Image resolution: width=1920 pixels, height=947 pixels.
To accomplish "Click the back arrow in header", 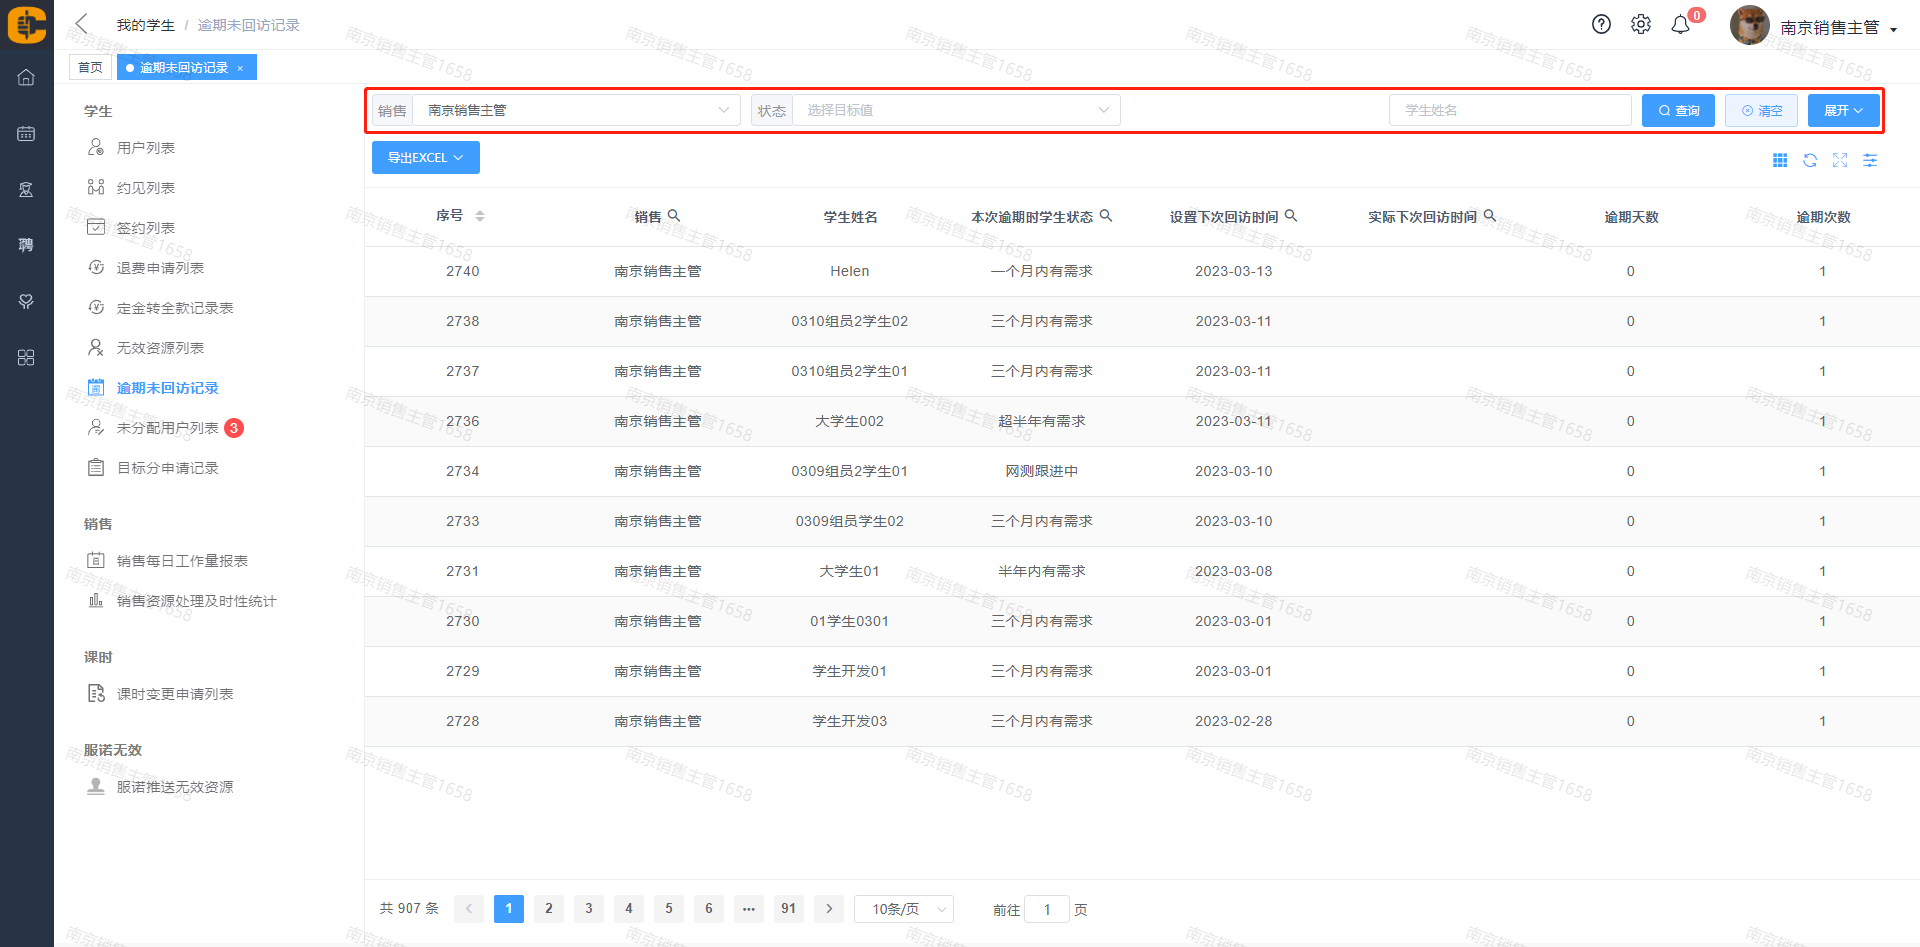I will (x=82, y=24).
